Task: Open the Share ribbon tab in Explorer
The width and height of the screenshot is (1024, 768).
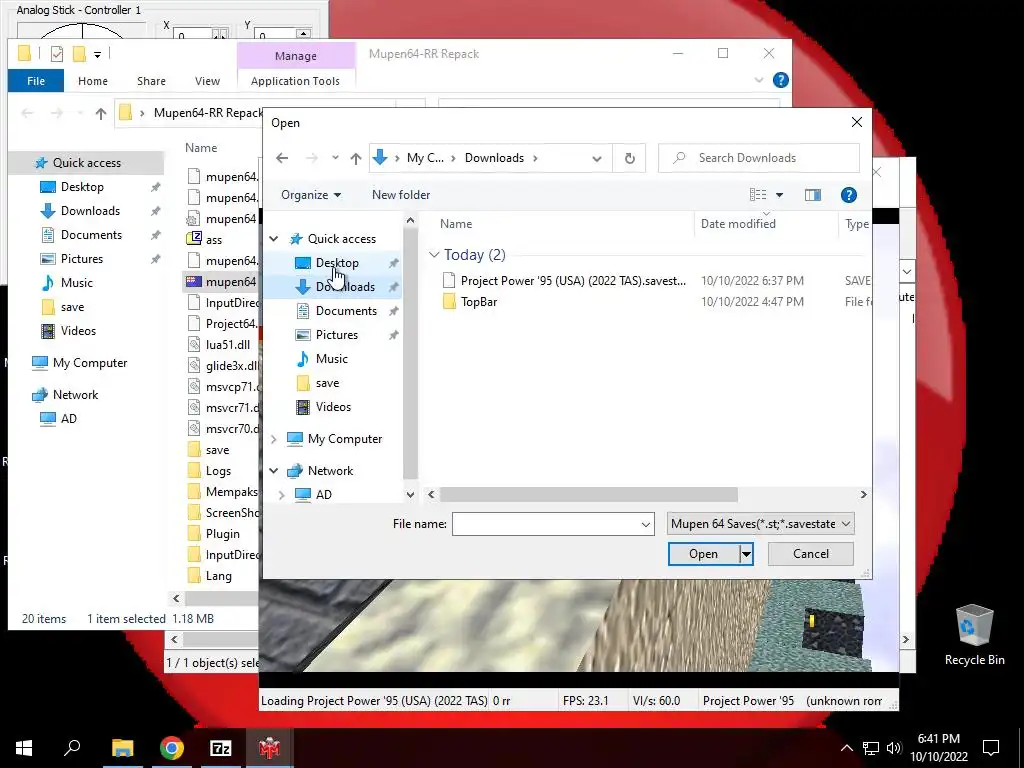Action: pyautogui.click(x=151, y=81)
